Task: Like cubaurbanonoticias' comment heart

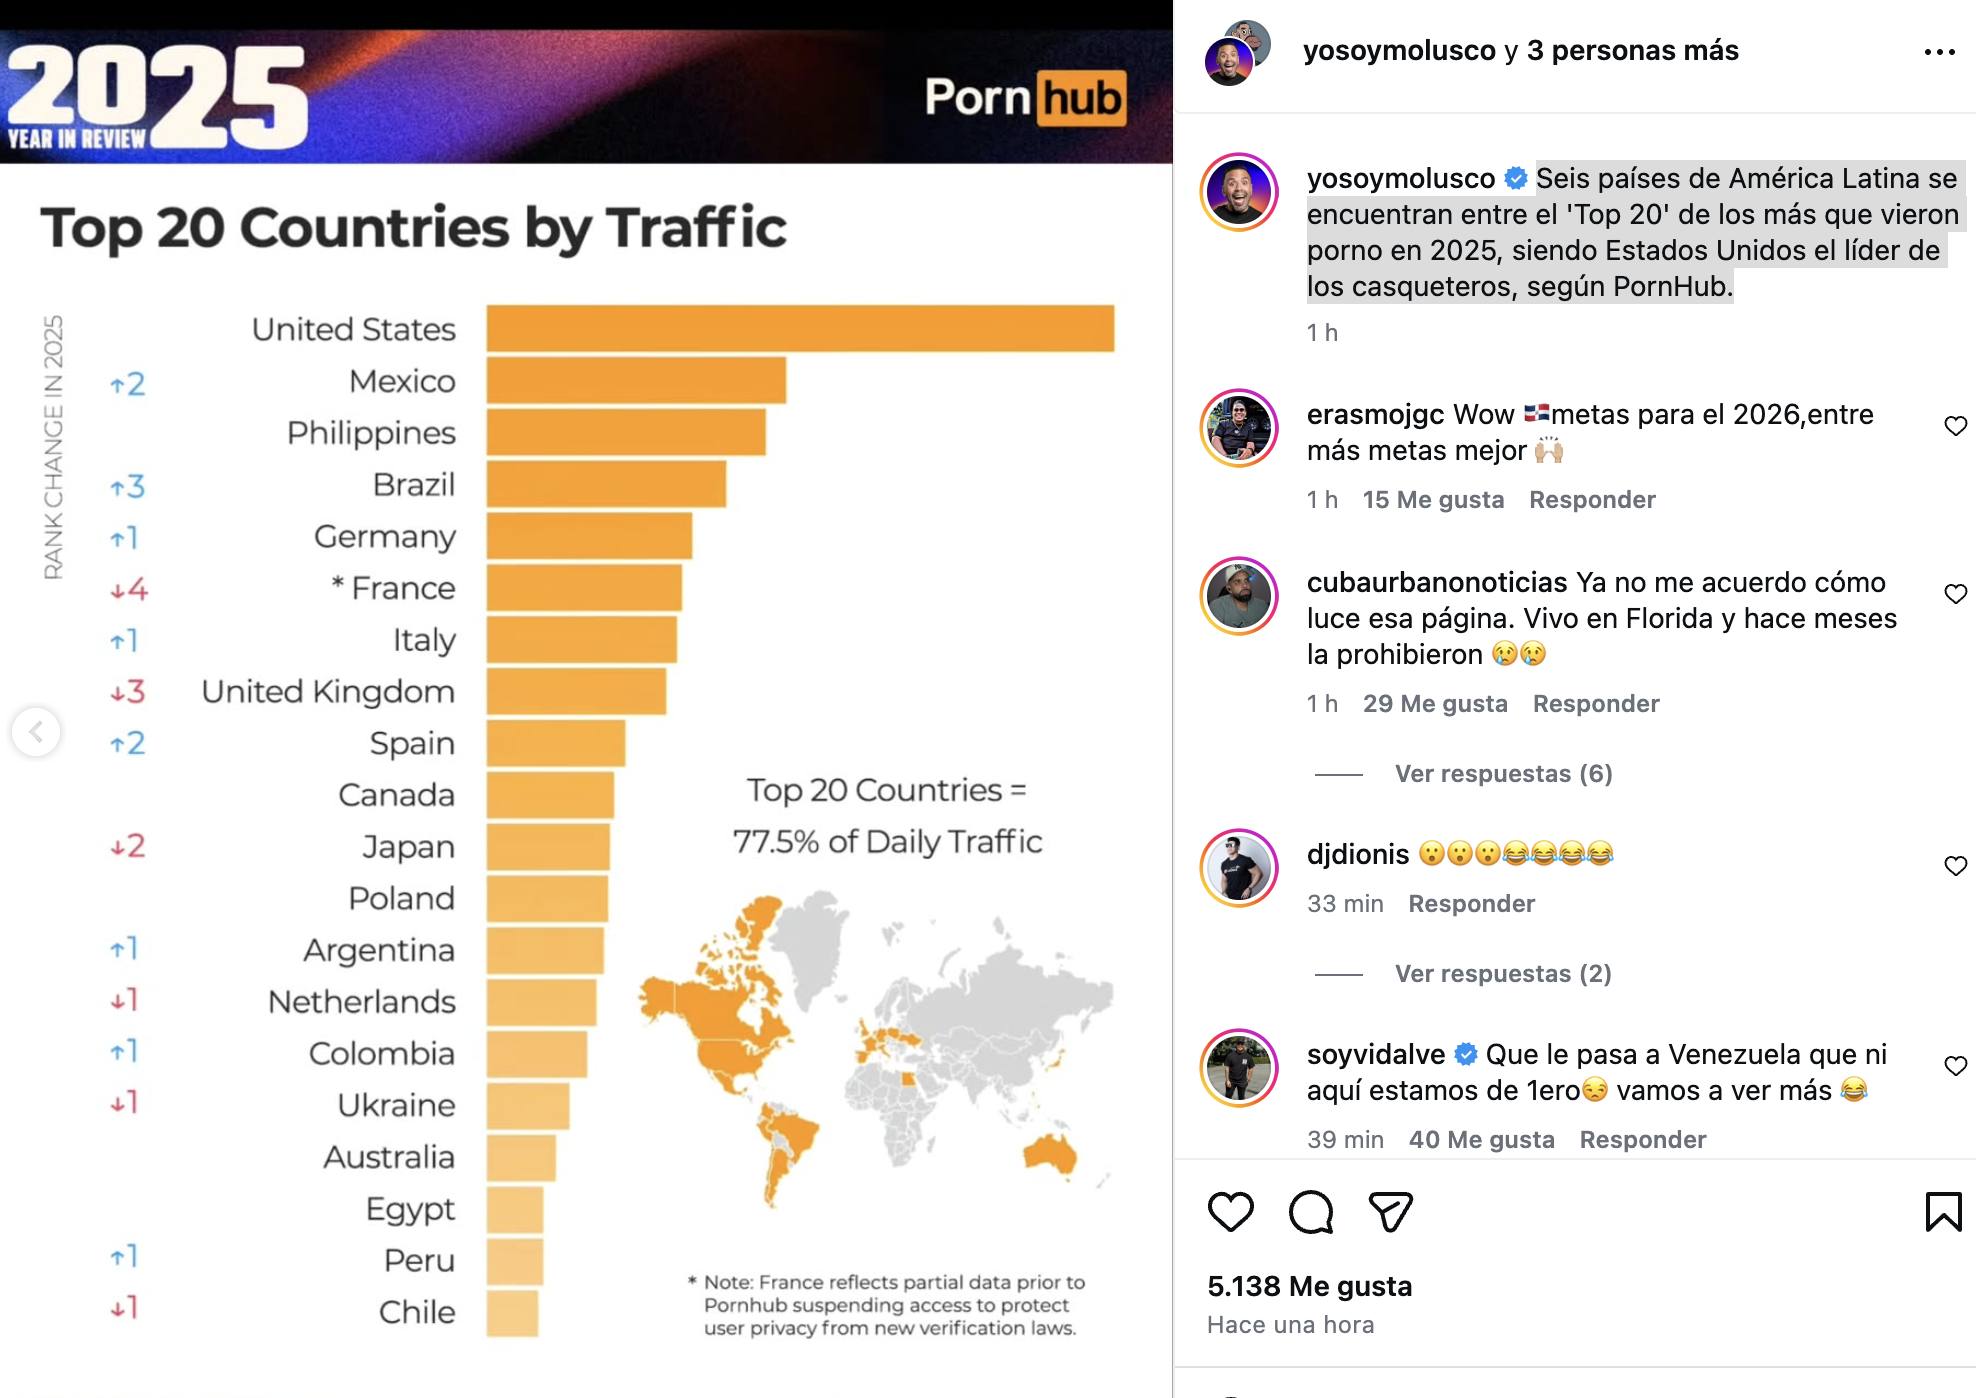Action: point(1955,594)
